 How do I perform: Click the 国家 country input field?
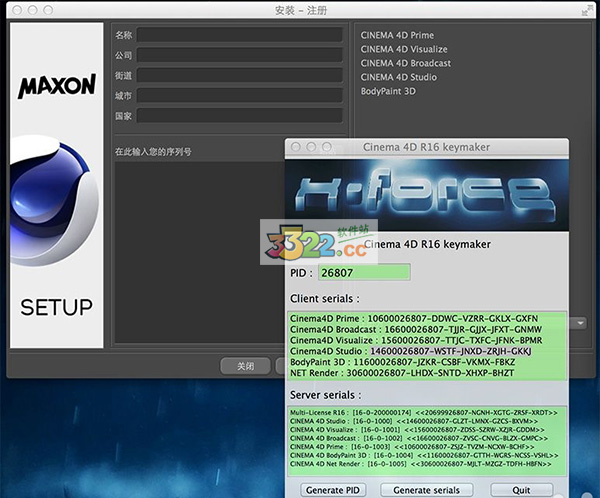pyautogui.click(x=240, y=116)
